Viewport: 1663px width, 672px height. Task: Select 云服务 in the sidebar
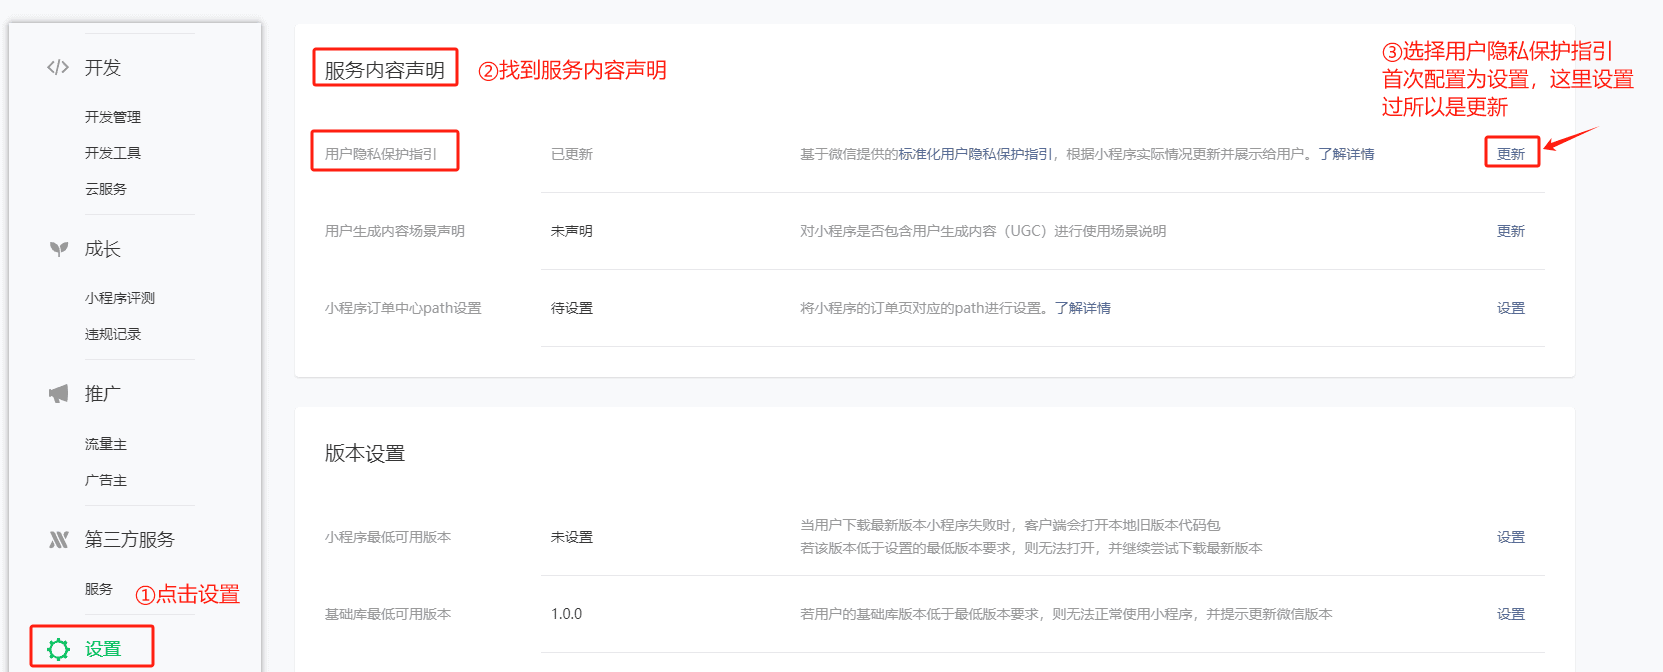coord(106,189)
